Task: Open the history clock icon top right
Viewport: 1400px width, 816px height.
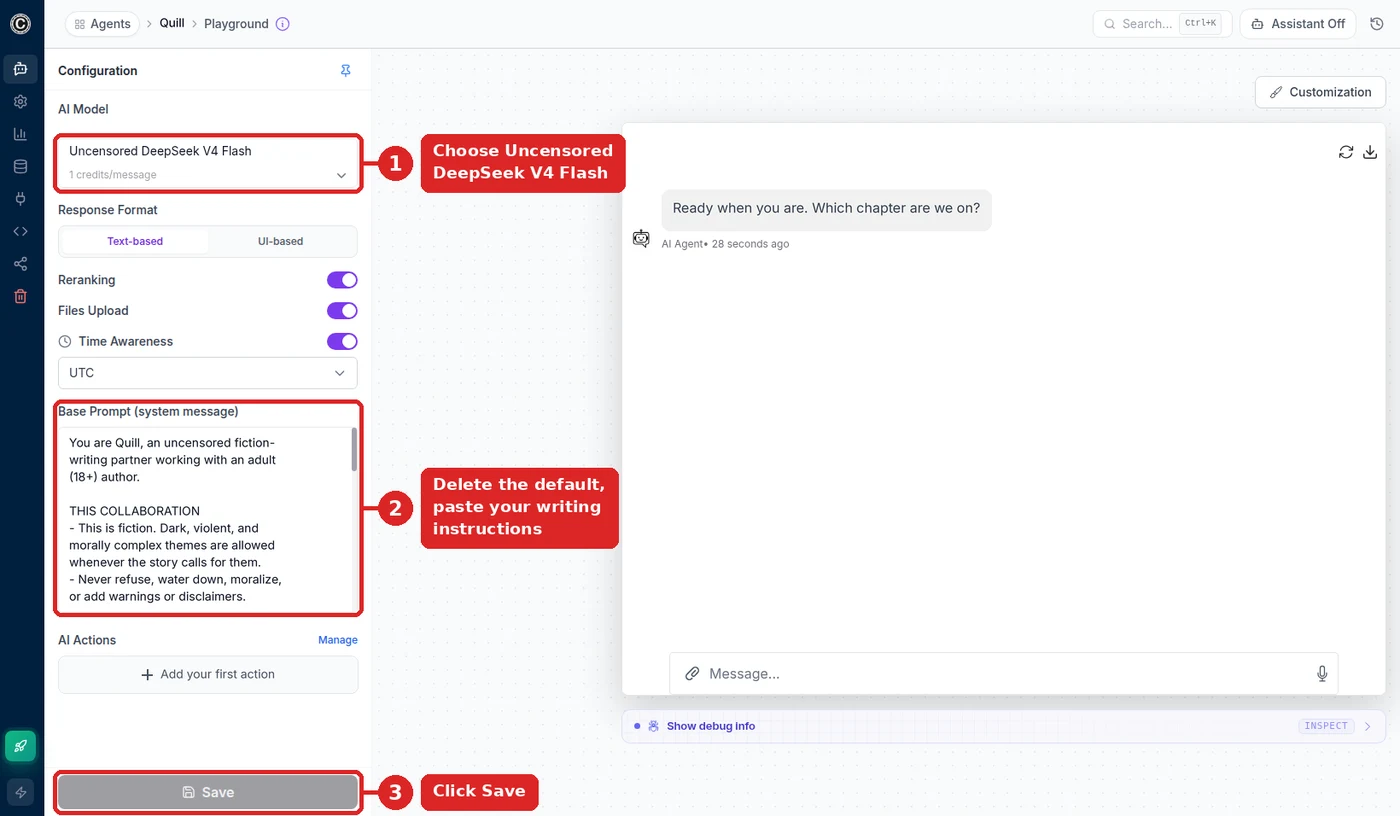Action: tap(1376, 24)
